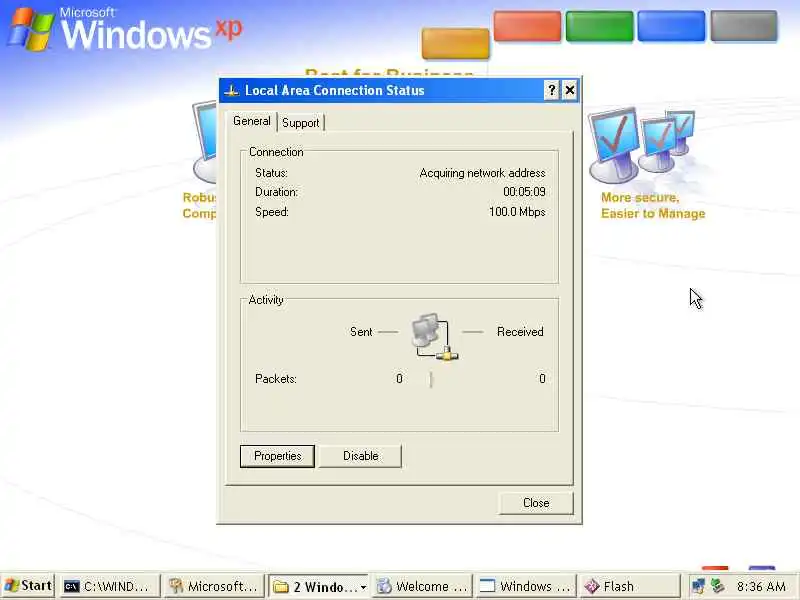Close dialog with title bar X
The width and height of the screenshot is (800, 600).
[569, 90]
